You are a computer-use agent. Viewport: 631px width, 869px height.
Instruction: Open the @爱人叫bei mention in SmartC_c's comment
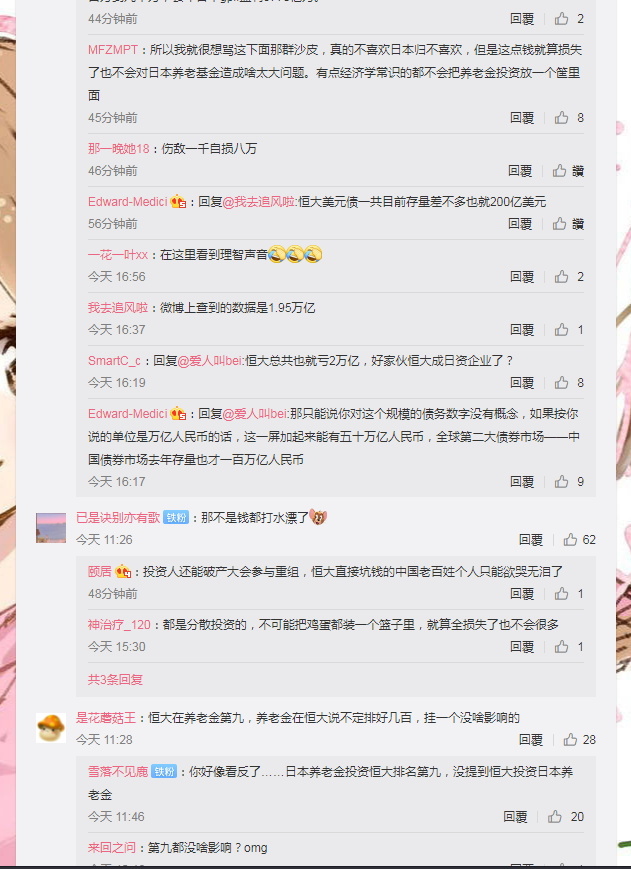(210, 361)
